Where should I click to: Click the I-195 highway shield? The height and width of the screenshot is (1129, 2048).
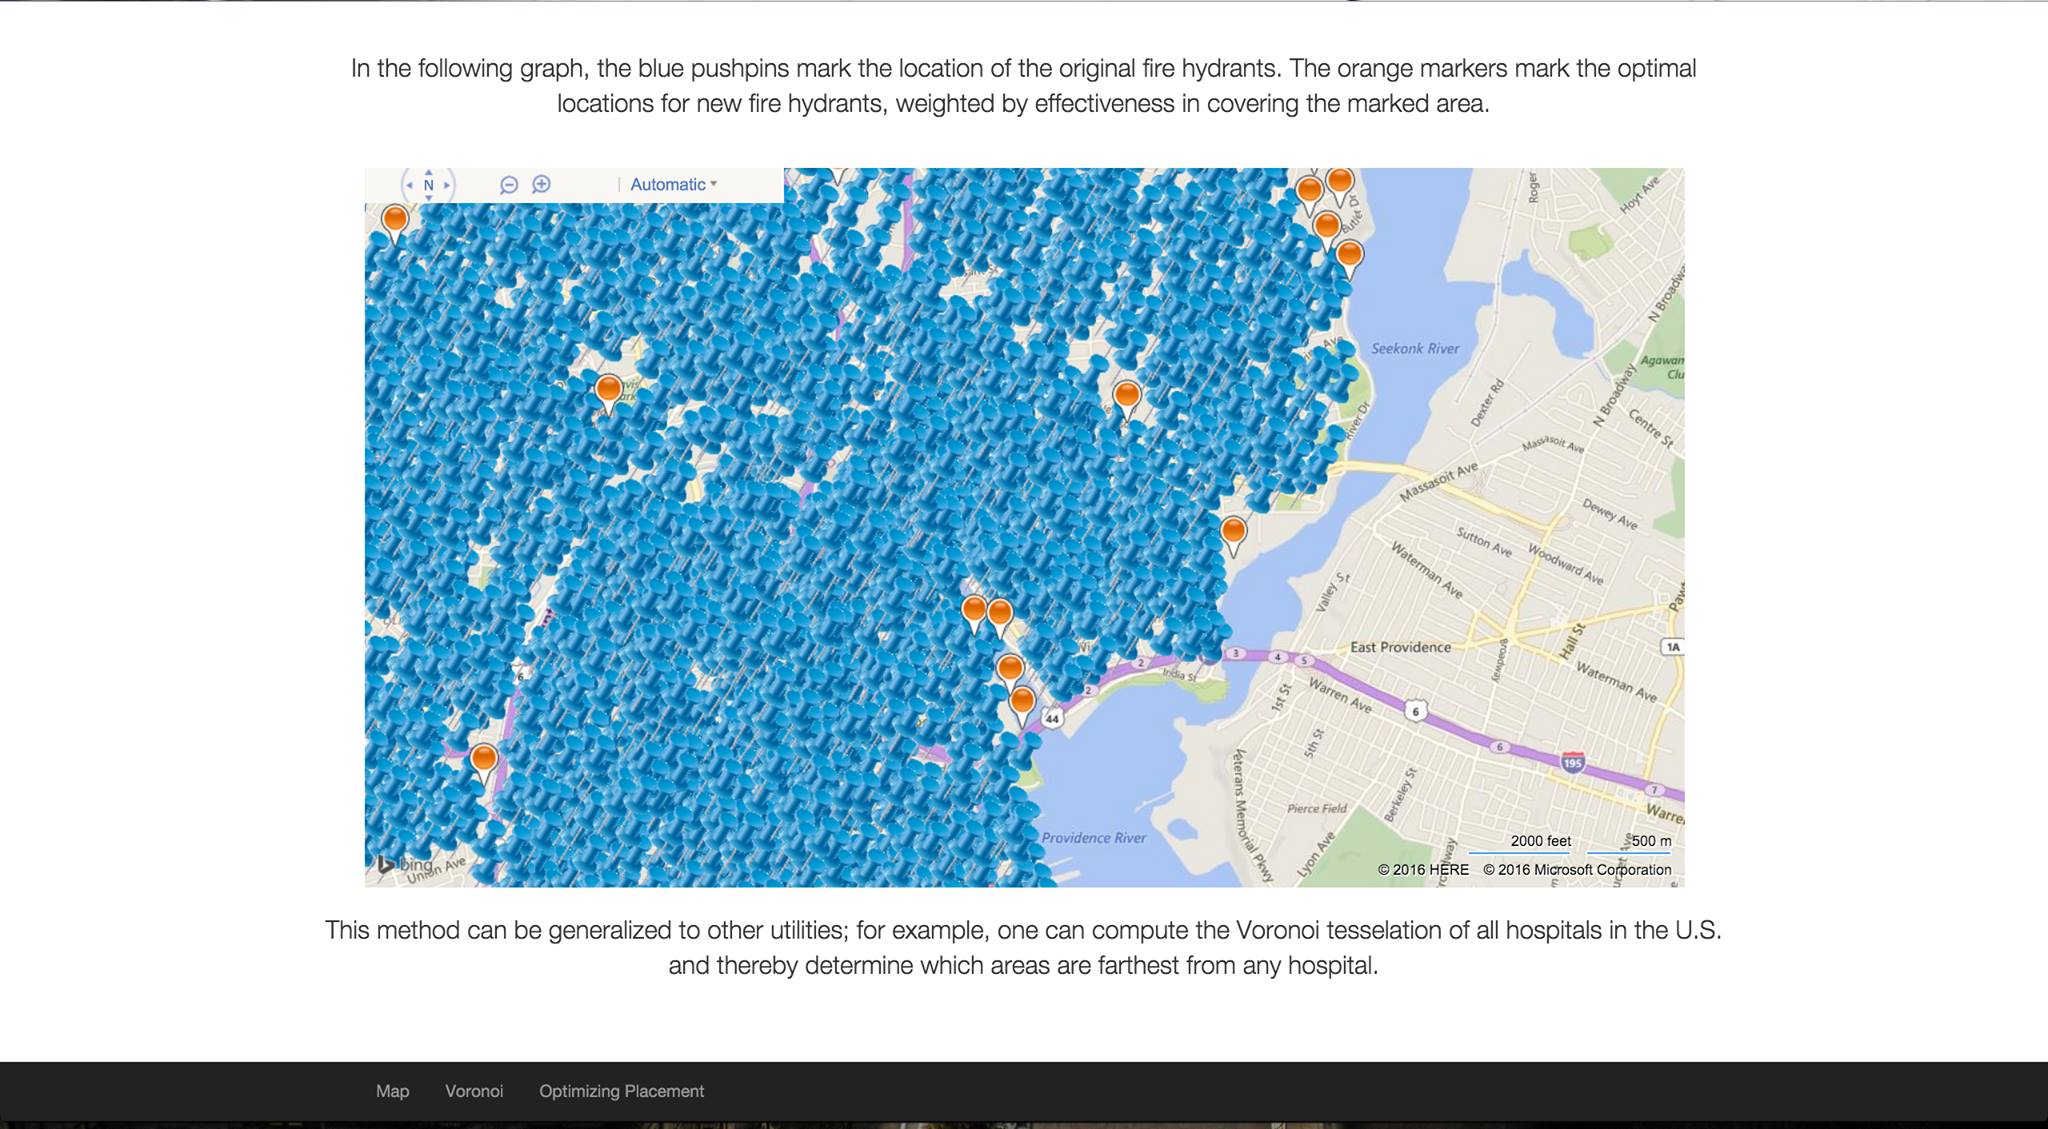tap(1572, 762)
